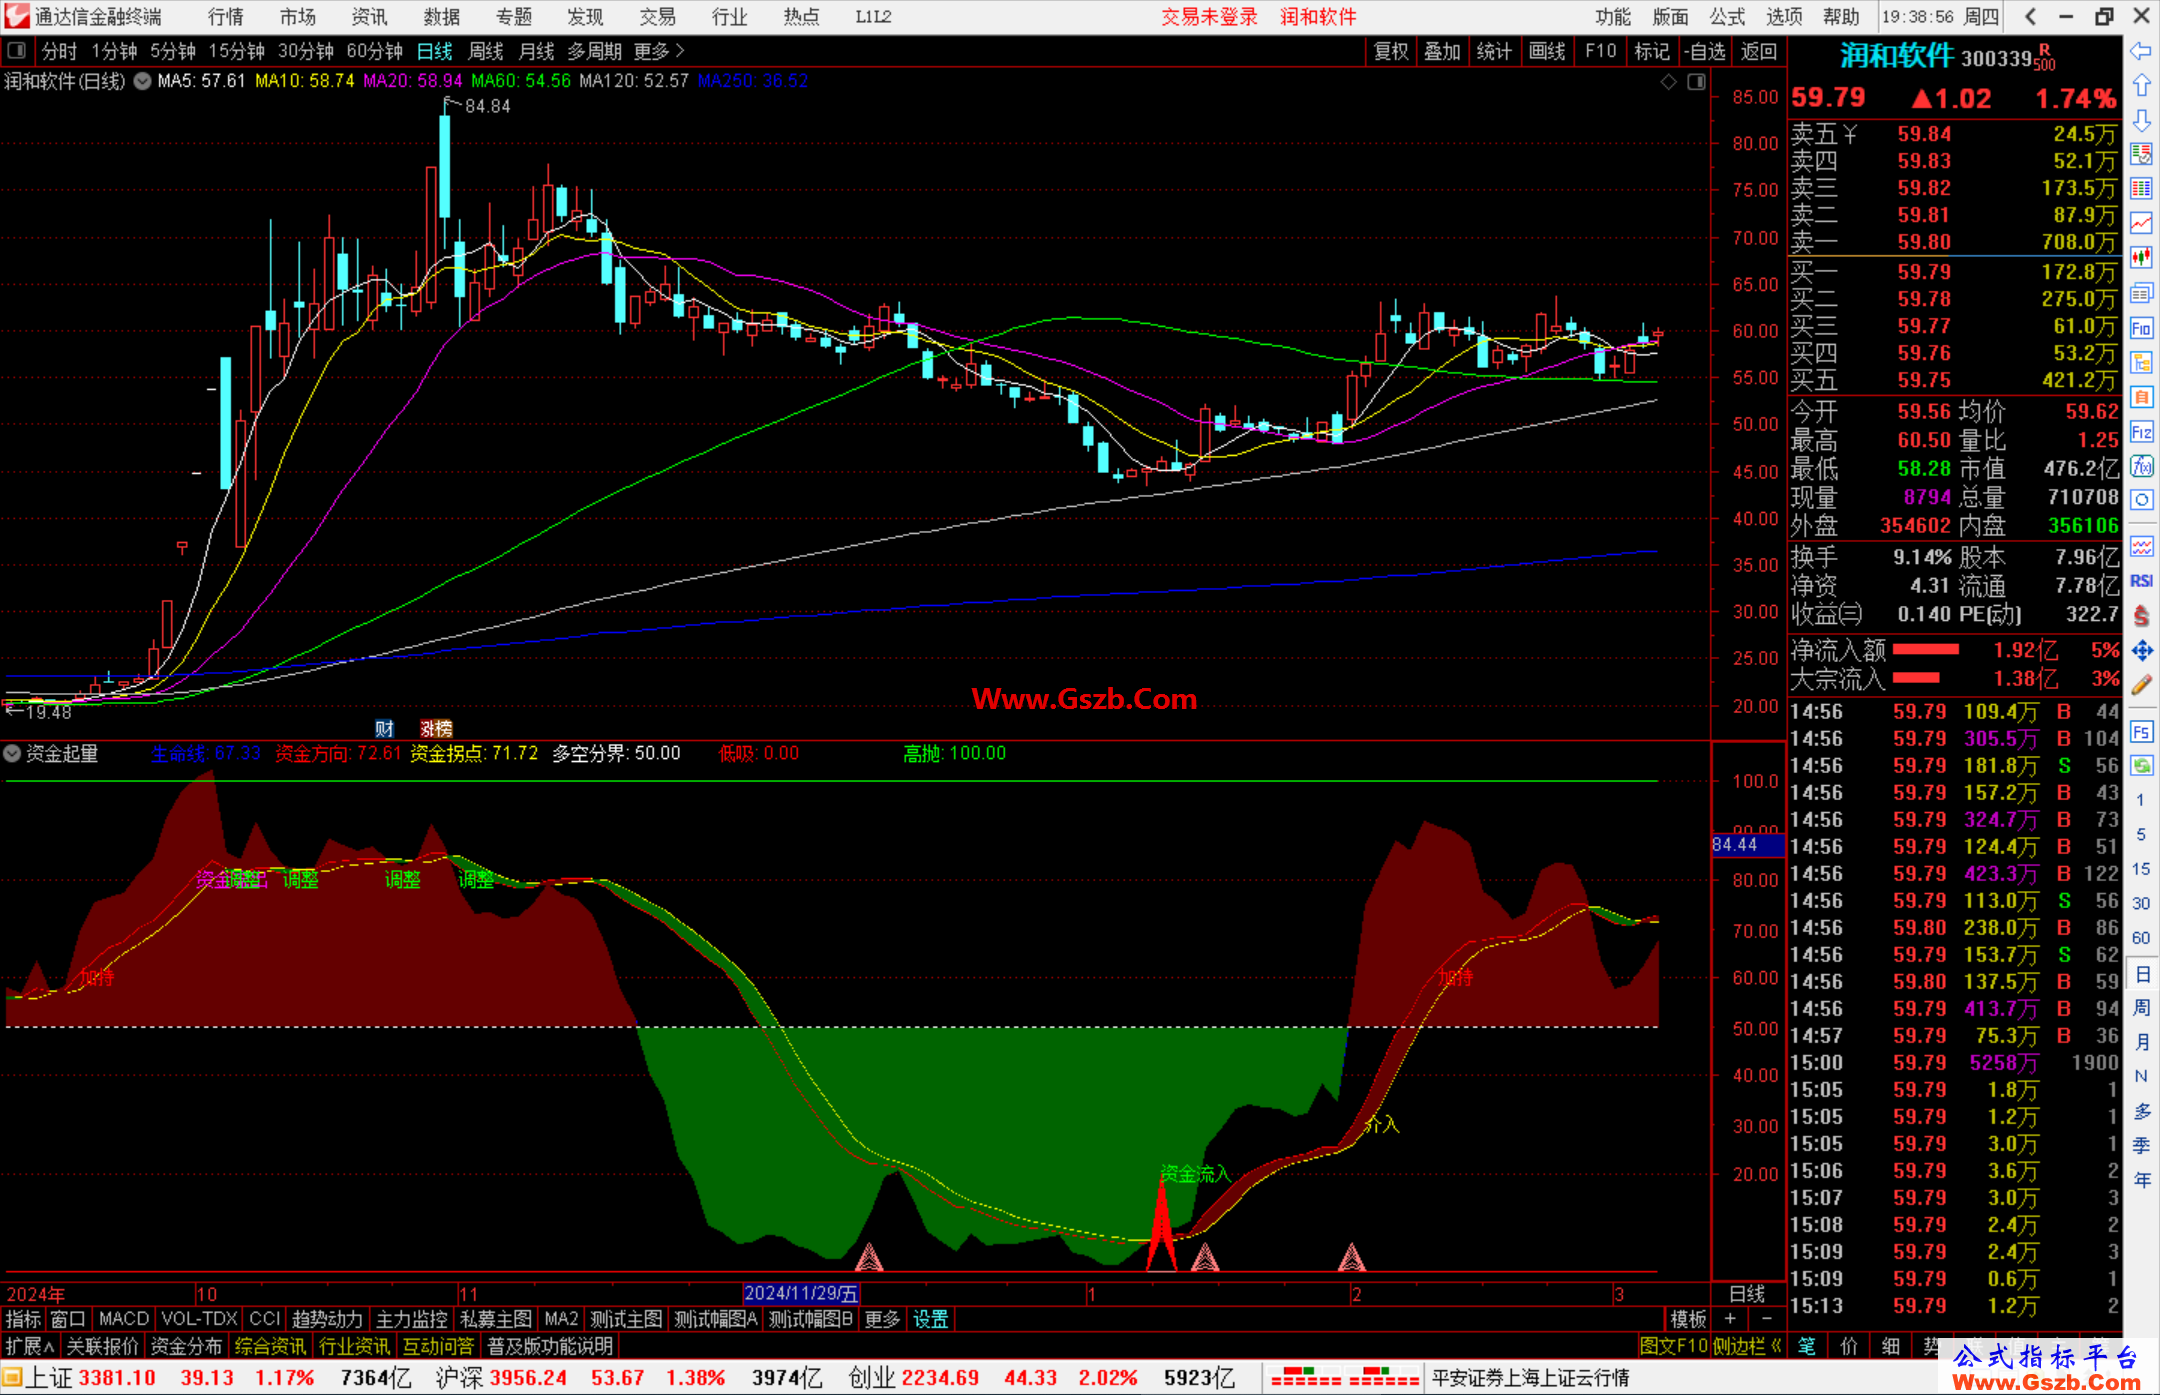
Task: Click the +自选 add to watchlist button
Action: click(1705, 51)
